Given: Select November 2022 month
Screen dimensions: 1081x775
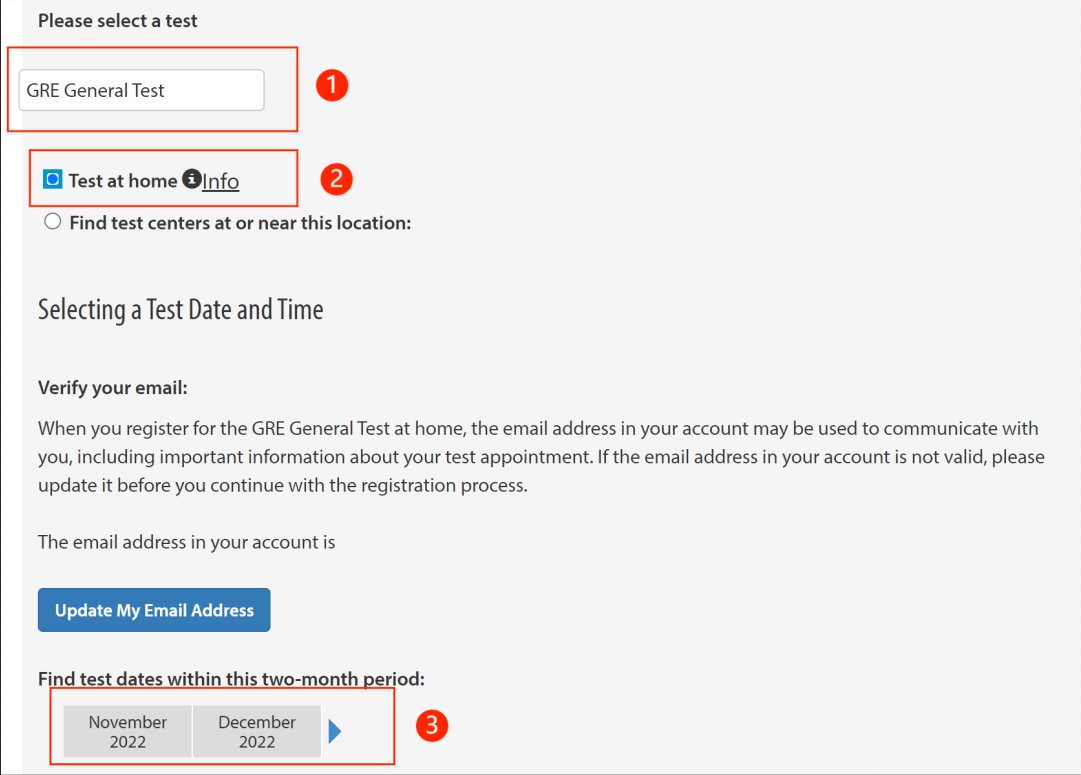Looking at the screenshot, I should tap(128, 732).
